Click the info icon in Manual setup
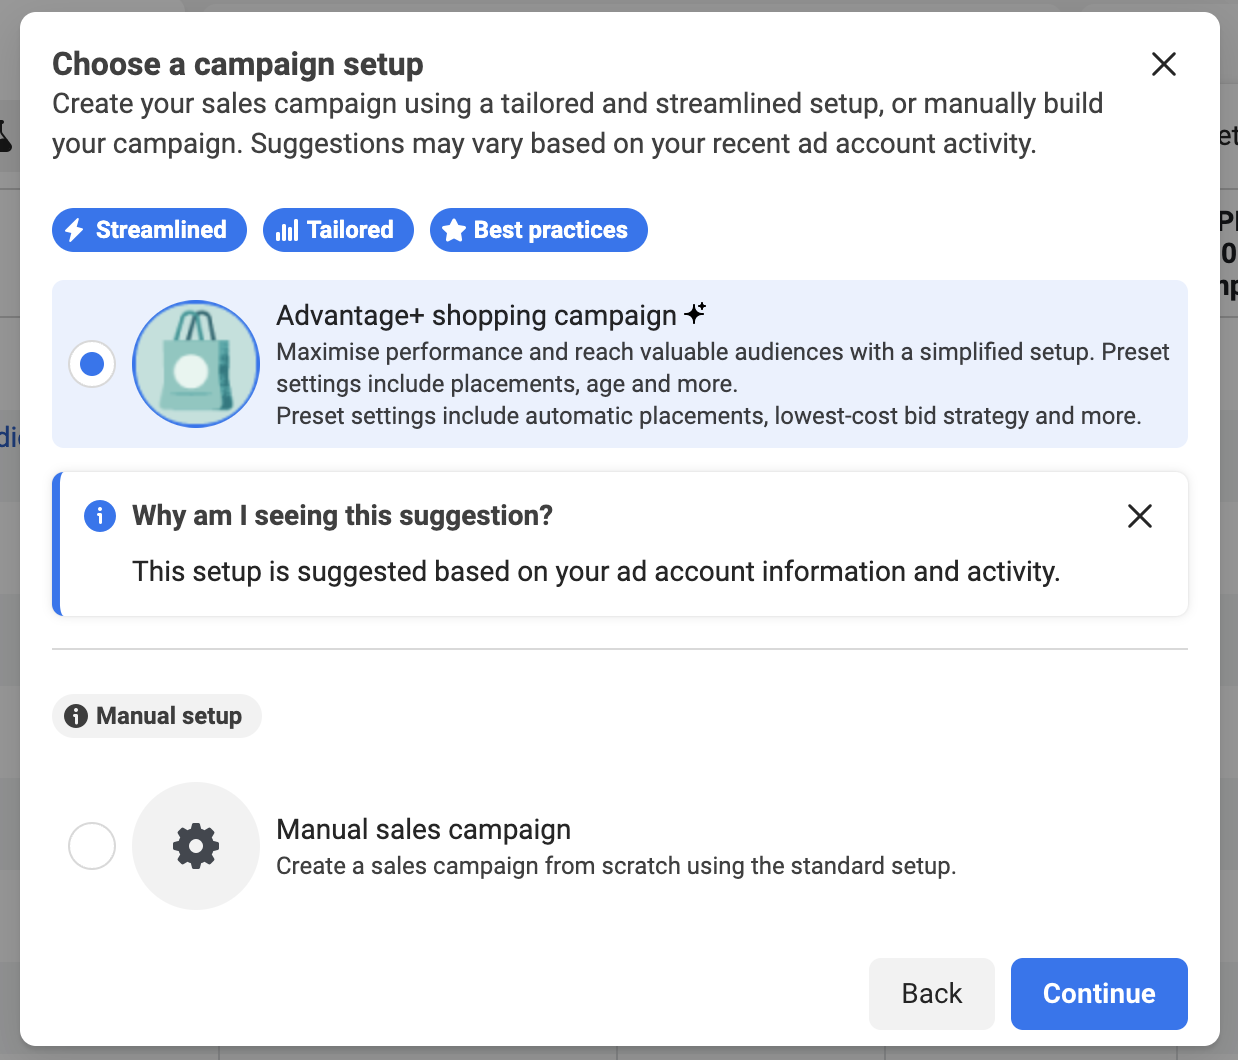This screenshot has height=1060, width=1238. tap(76, 716)
